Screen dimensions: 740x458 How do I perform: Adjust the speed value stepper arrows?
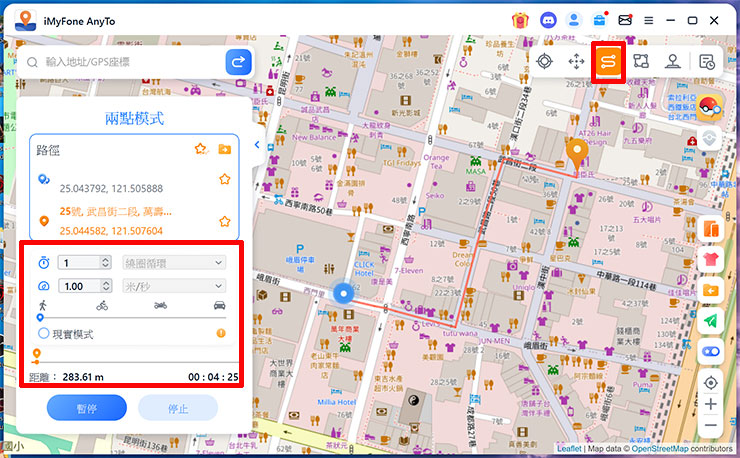point(106,286)
